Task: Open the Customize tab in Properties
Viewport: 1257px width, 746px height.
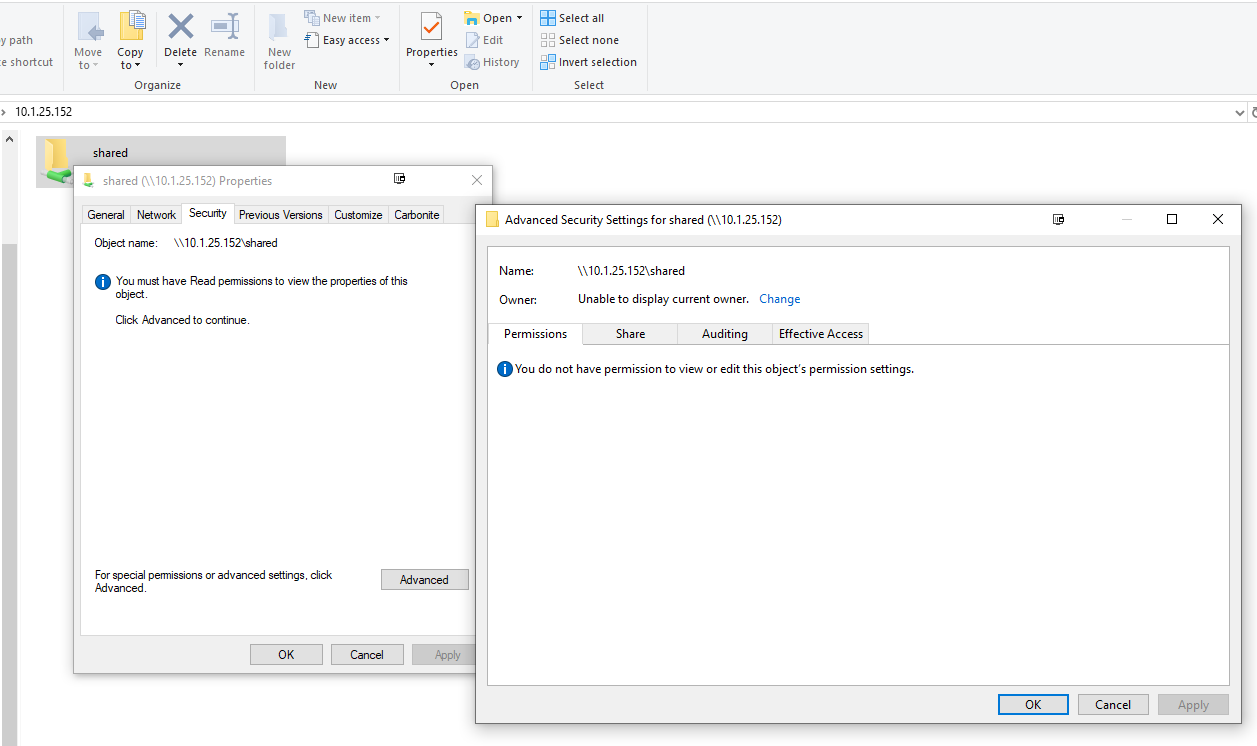Action: 358,215
